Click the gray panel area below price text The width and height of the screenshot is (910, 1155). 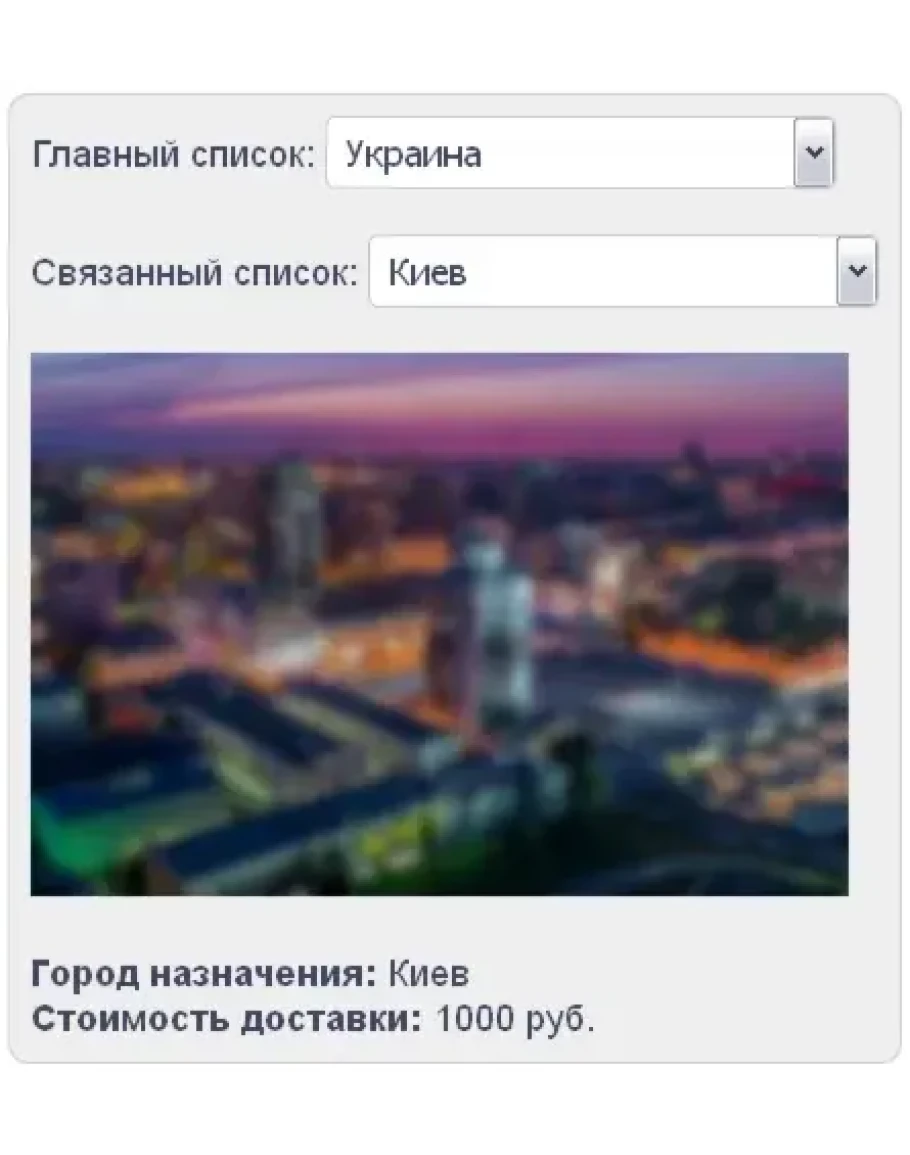[x=454, y=1050]
